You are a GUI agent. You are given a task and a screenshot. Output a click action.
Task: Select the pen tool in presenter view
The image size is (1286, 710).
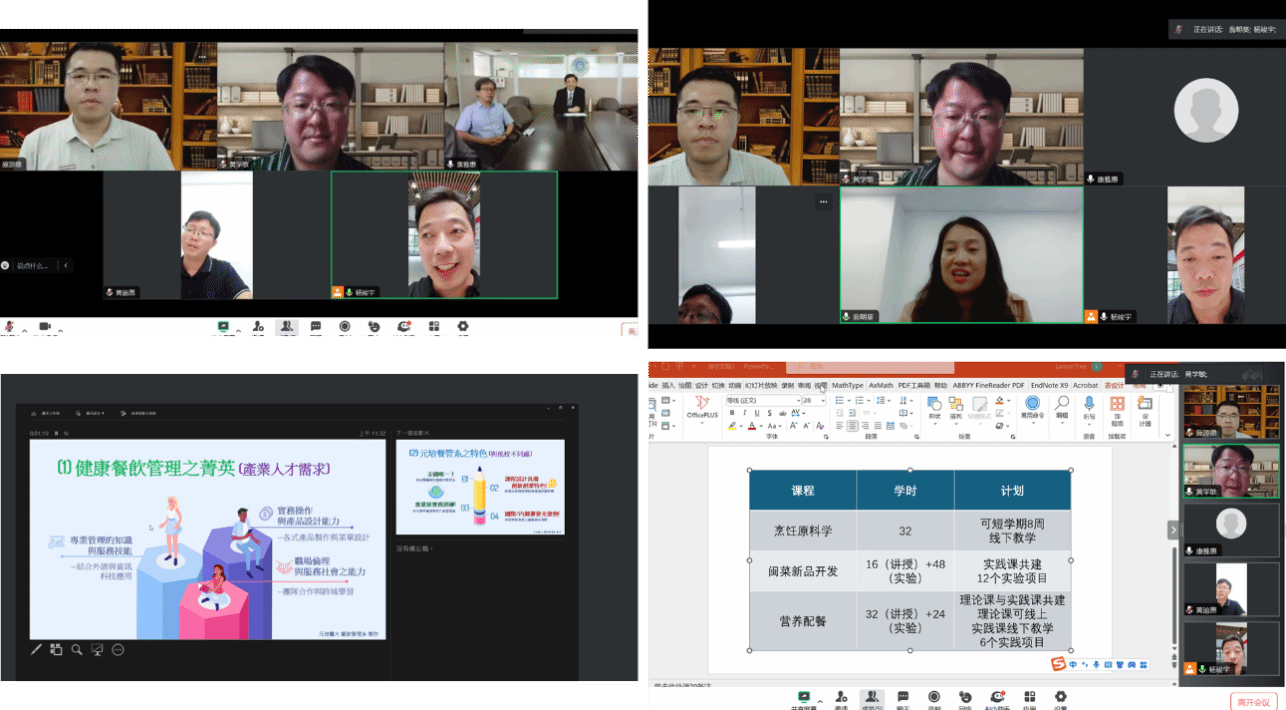point(37,649)
